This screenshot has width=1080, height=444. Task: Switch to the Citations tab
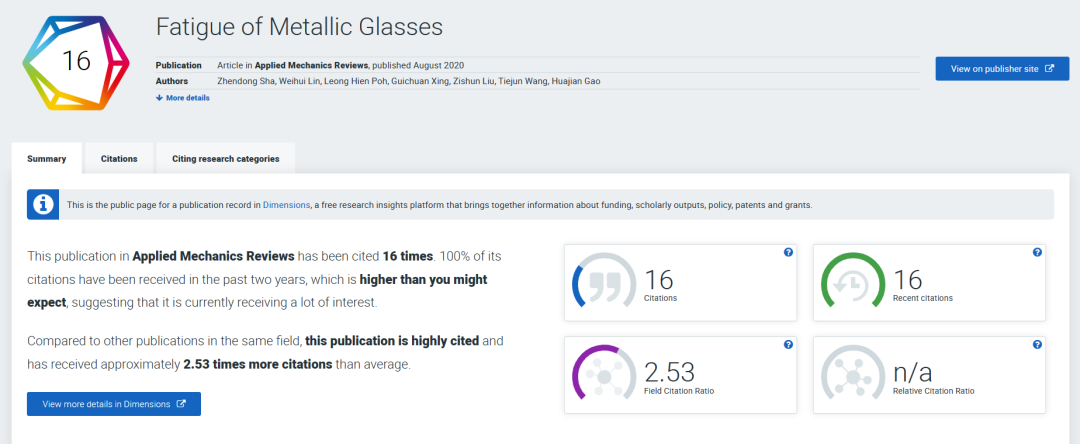click(x=119, y=159)
